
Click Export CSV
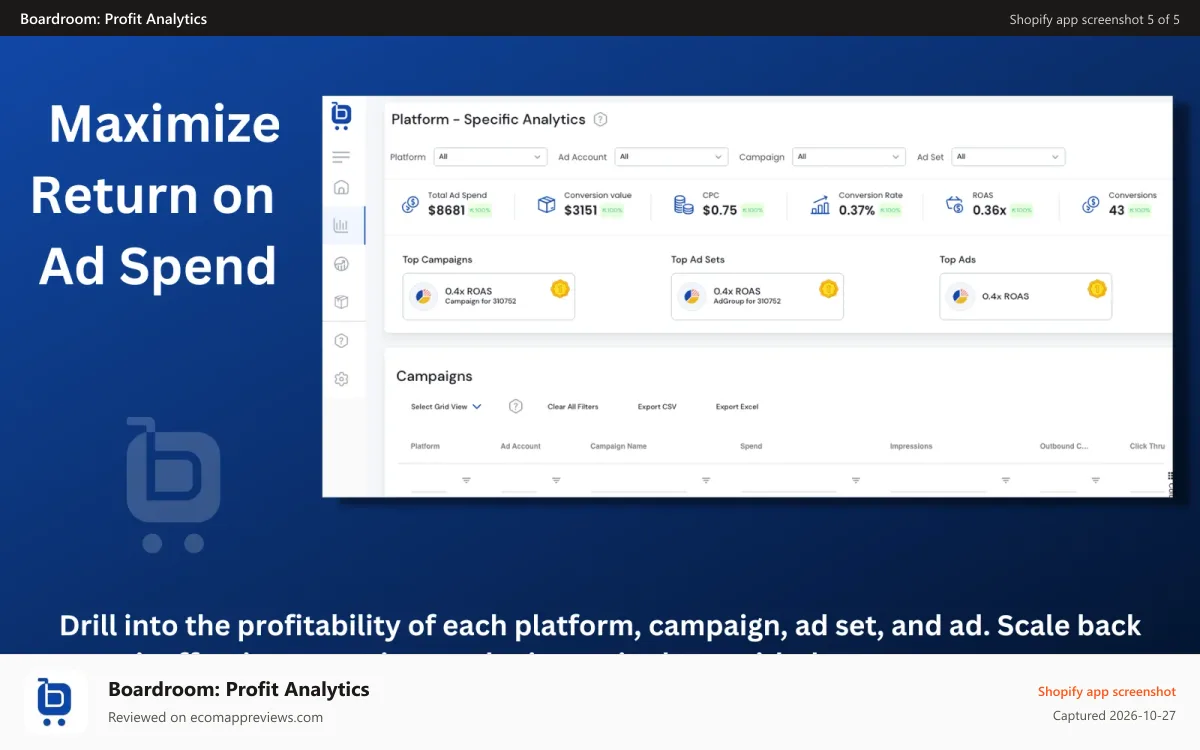pyautogui.click(x=657, y=407)
